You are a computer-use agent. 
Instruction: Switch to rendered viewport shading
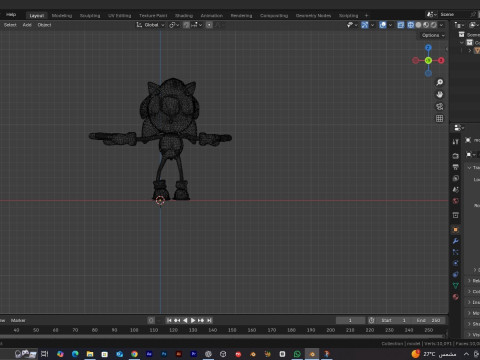[x=434, y=25]
